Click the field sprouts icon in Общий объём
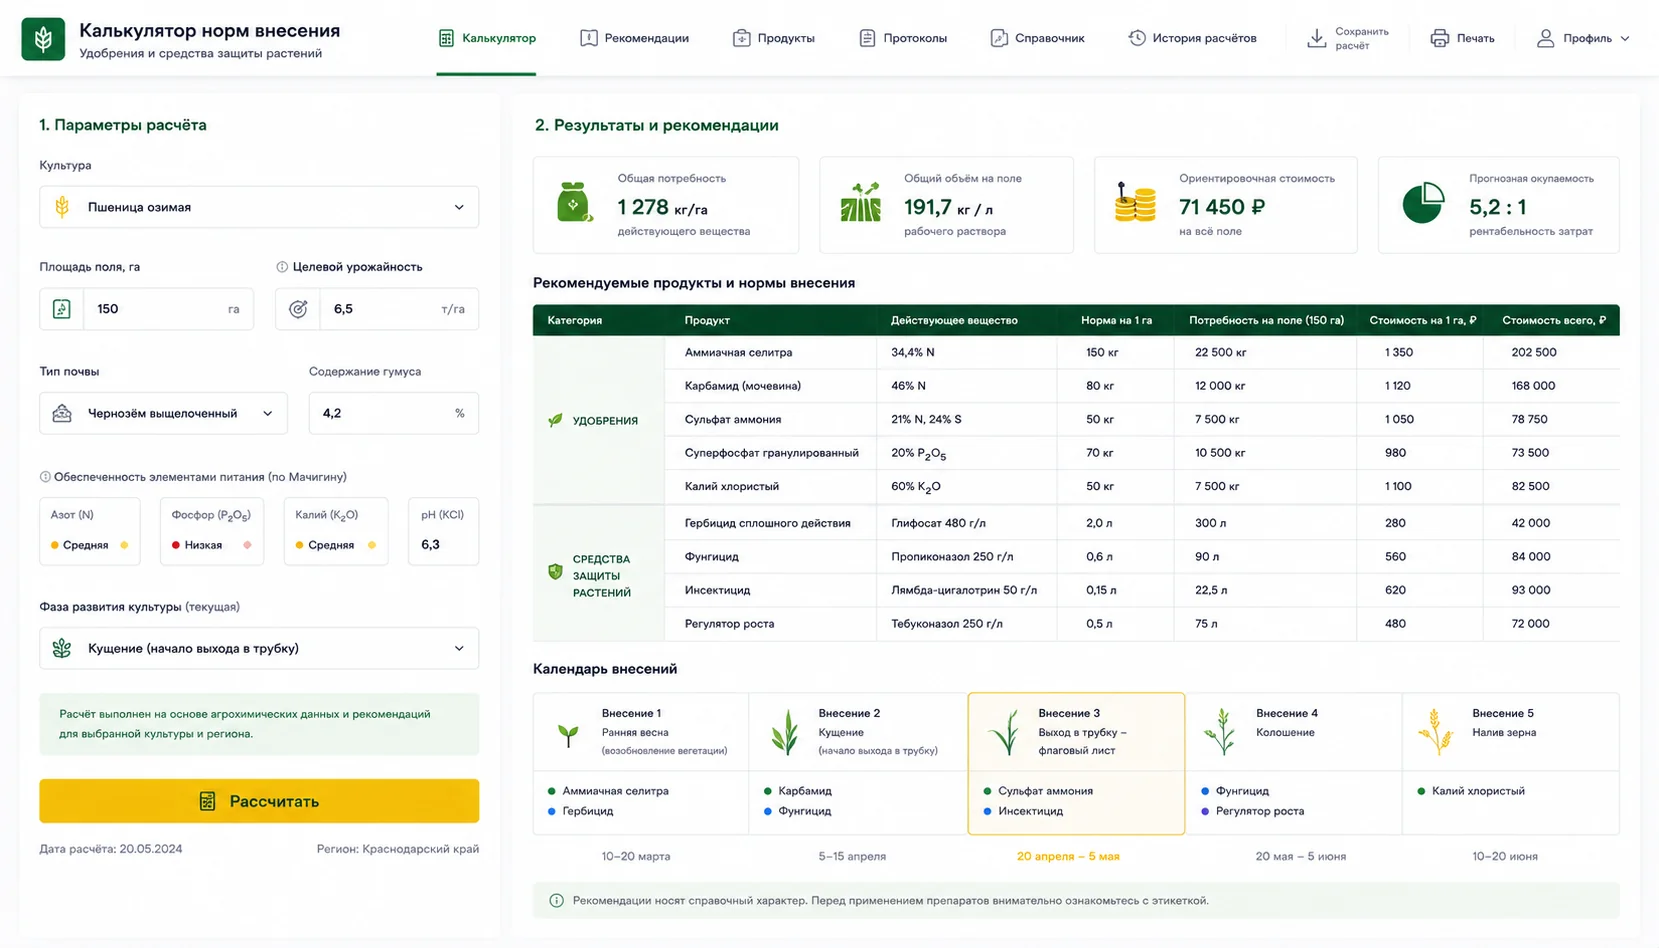Screen dimensions: 1659x948 point(860,203)
